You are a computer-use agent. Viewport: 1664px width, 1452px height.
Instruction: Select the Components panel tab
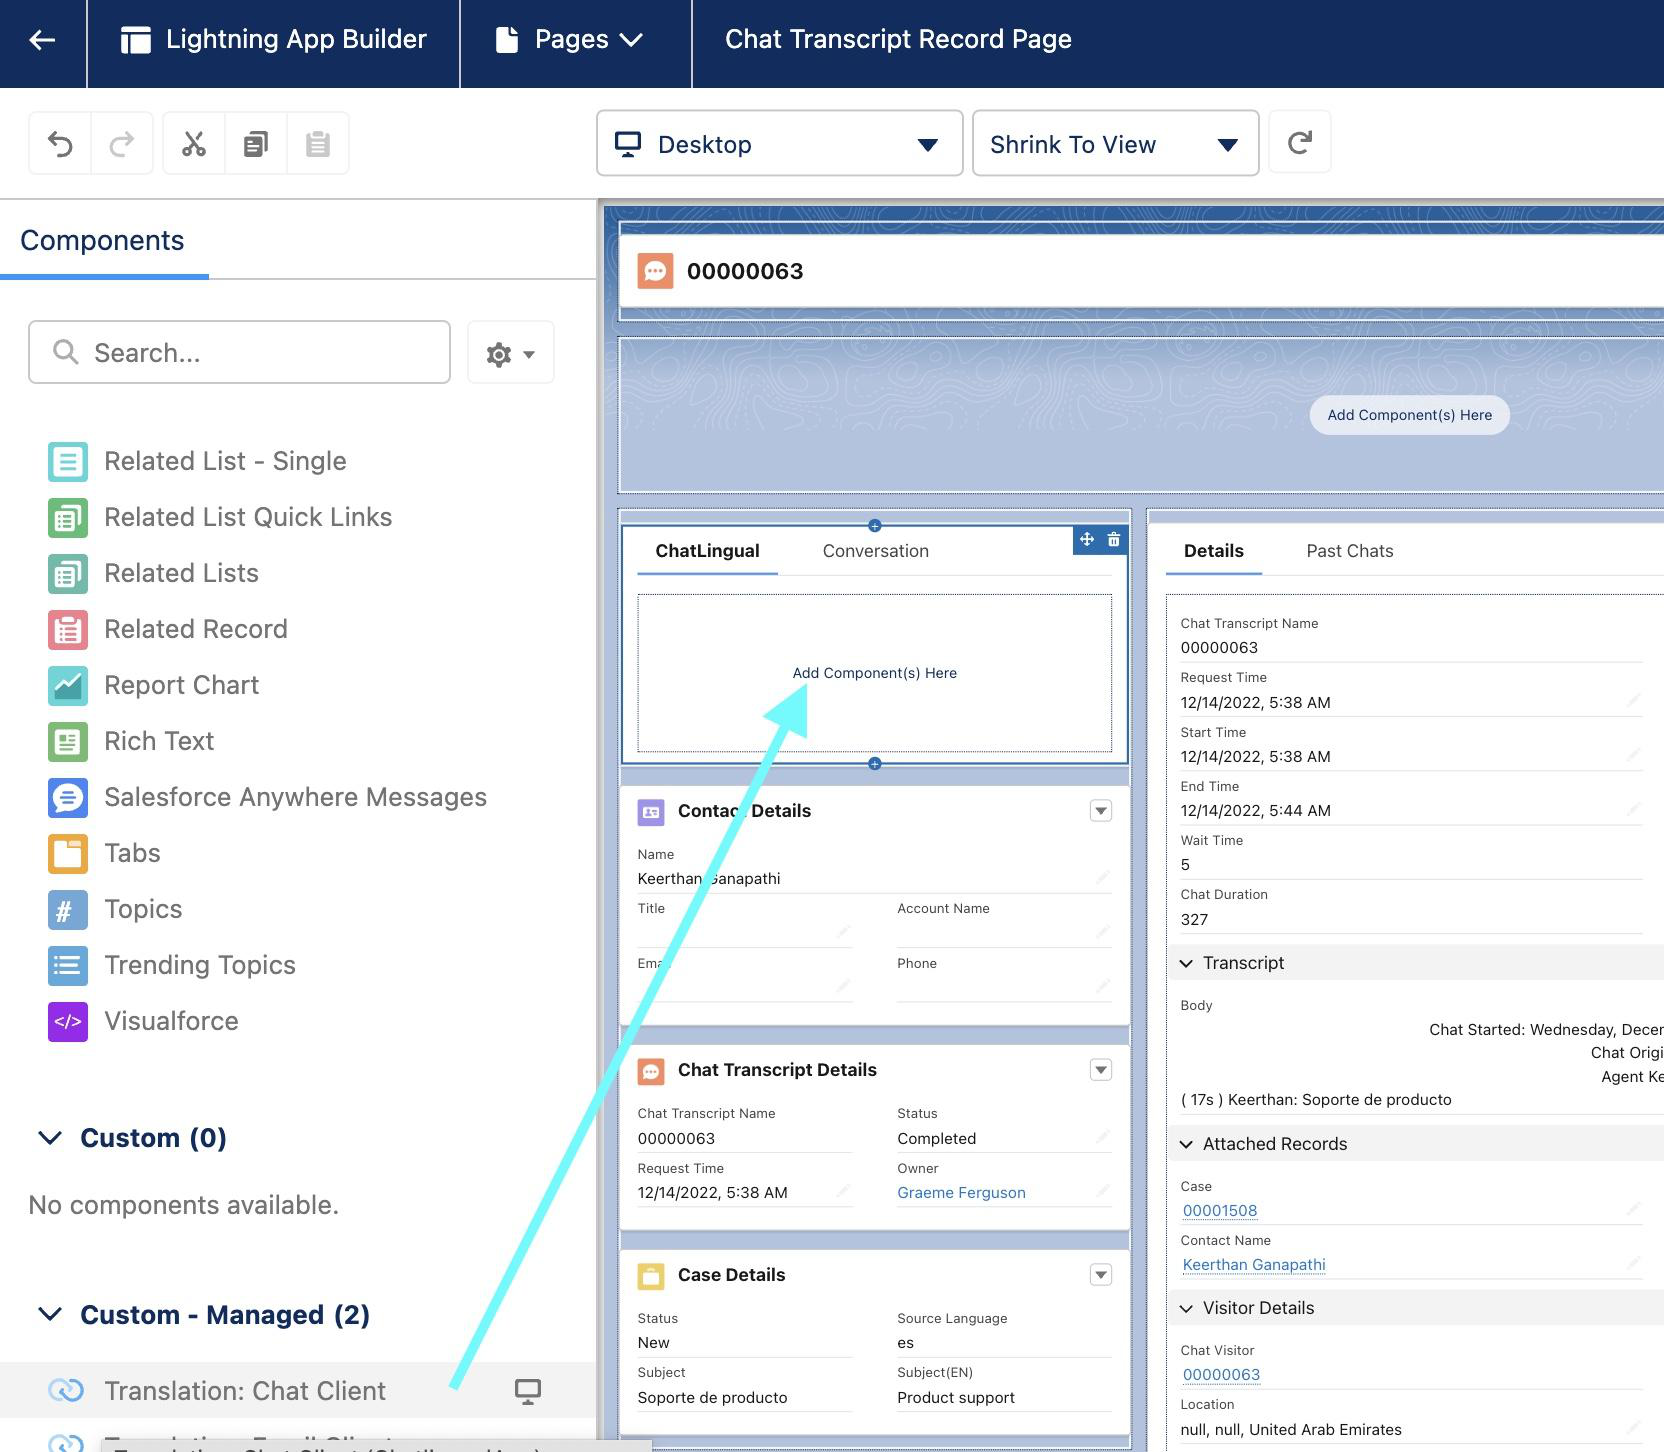(103, 241)
